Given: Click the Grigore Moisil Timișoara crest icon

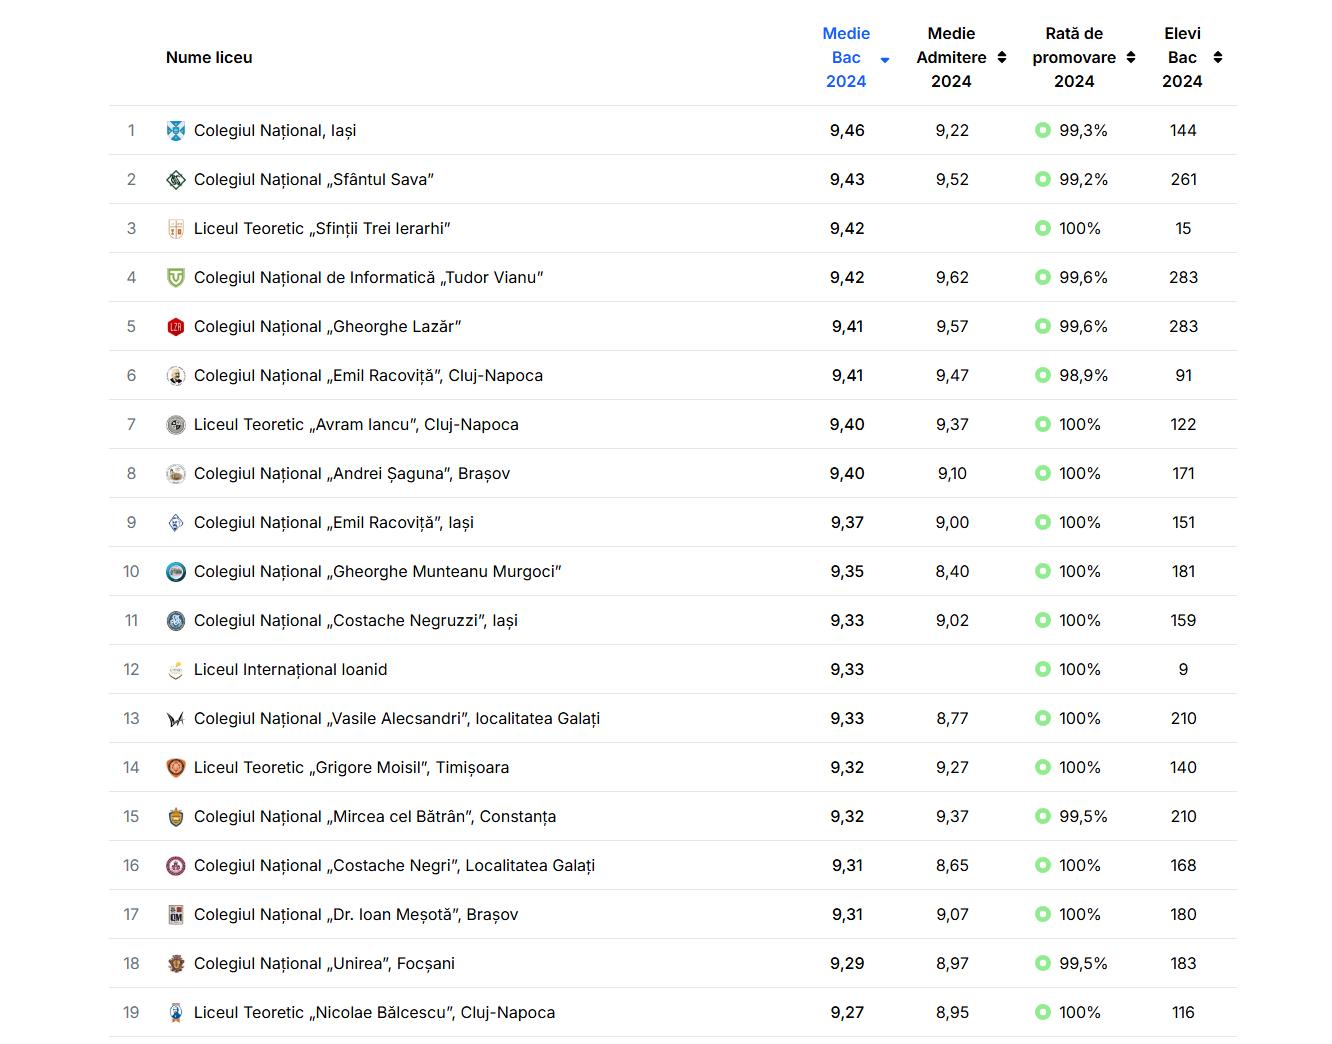Looking at the screenshot, I should coord(176,768).
